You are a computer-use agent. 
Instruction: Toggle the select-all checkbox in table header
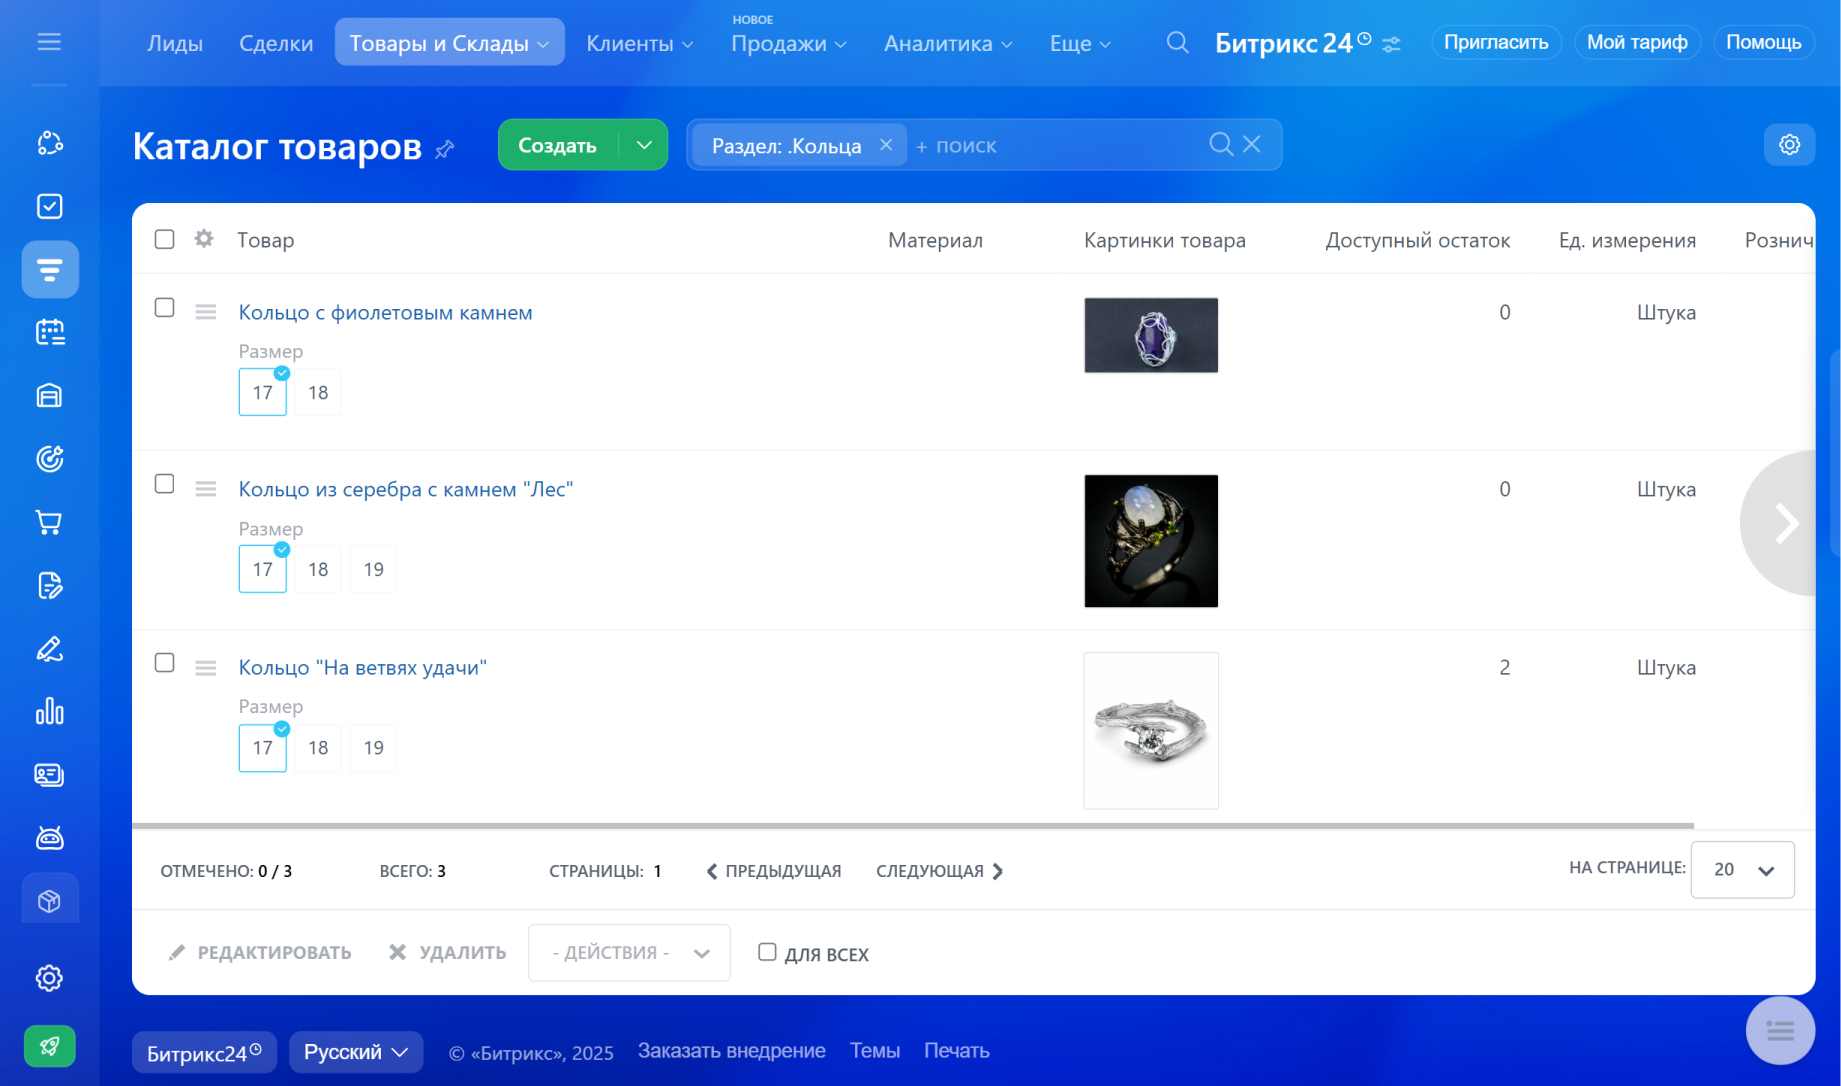click(x=165, y=239)
